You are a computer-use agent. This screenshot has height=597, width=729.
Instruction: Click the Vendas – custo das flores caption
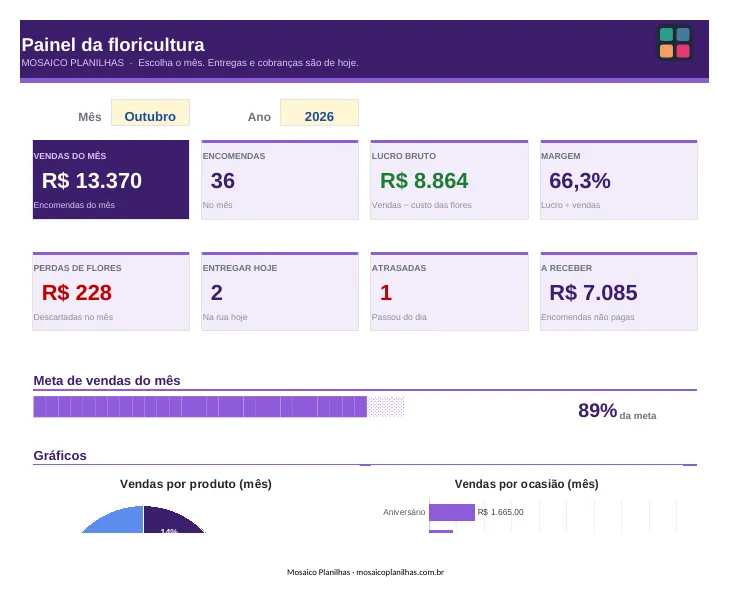pyautogui.click(x=421, y=205)
